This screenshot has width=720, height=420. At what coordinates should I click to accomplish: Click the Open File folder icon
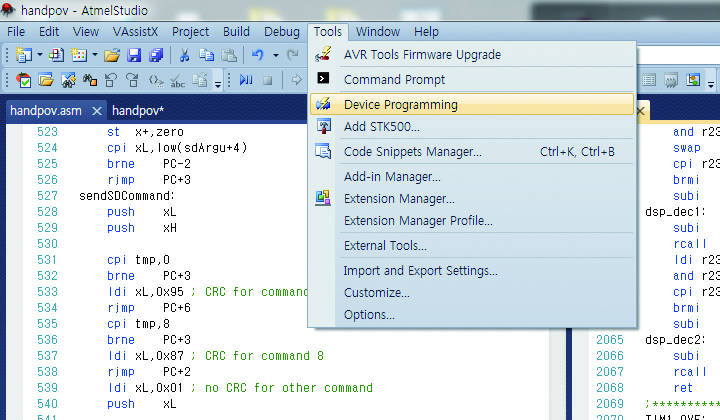[x=112, y=56]
